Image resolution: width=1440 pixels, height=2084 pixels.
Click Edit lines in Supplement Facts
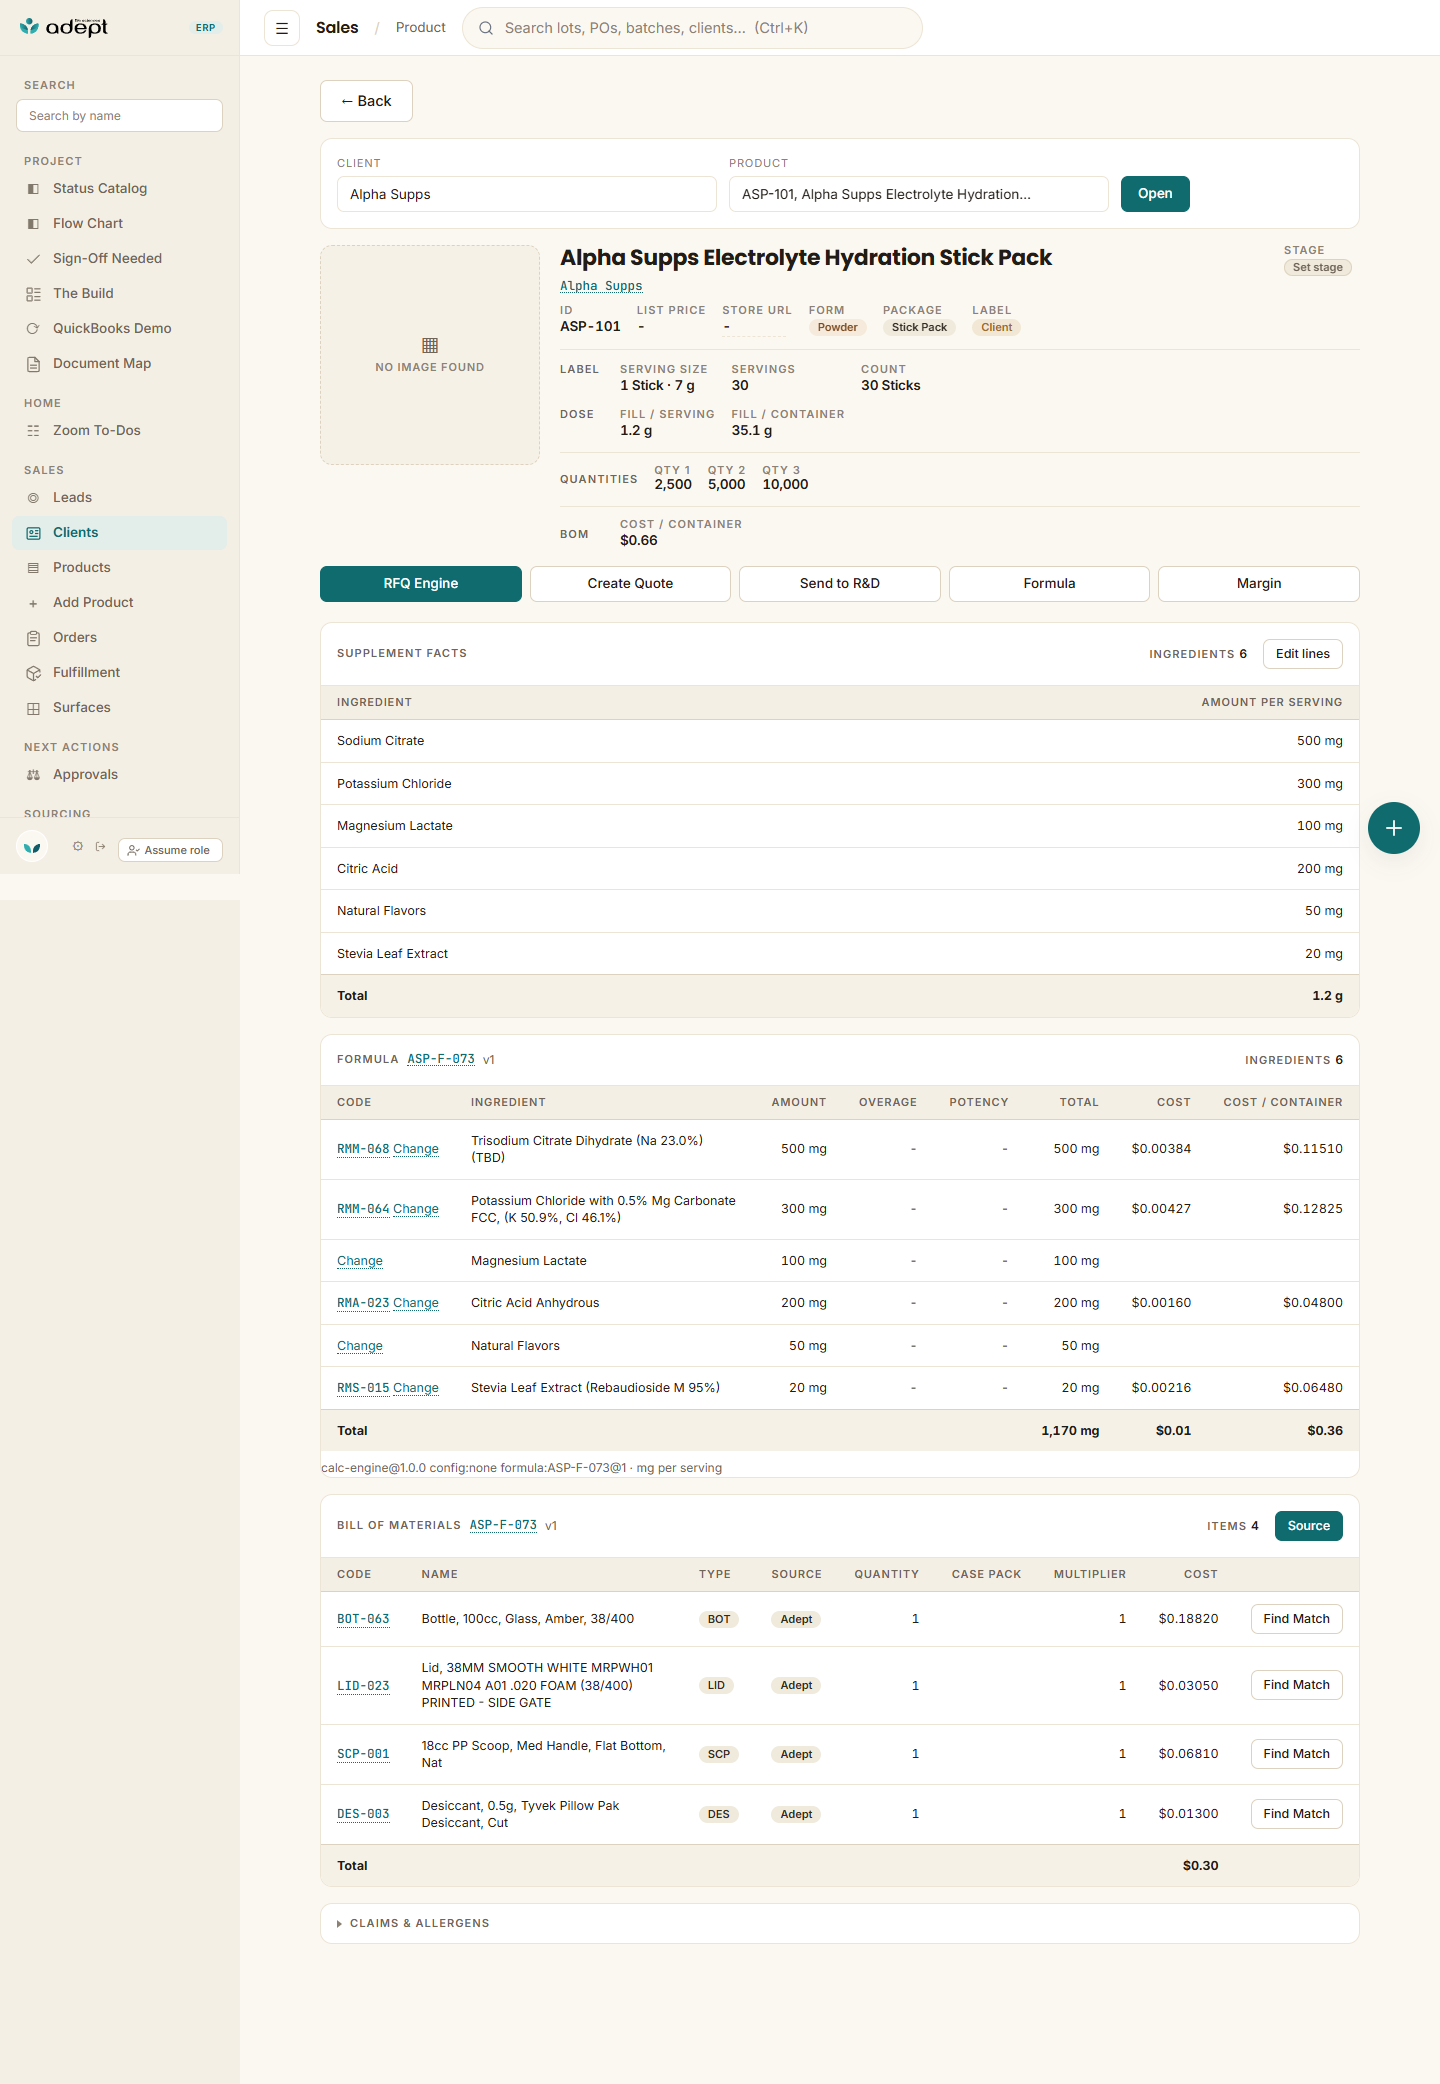click(x=1303, y=654)
